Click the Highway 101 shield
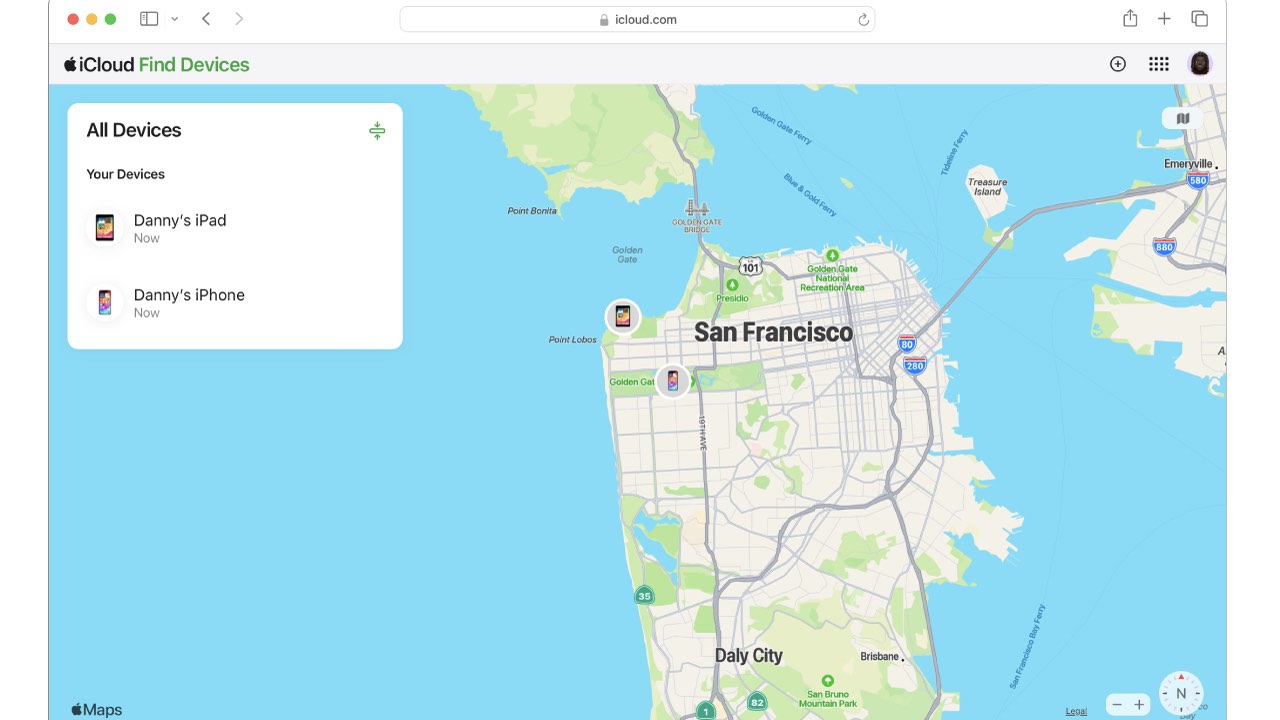 [x=751, y=266]
